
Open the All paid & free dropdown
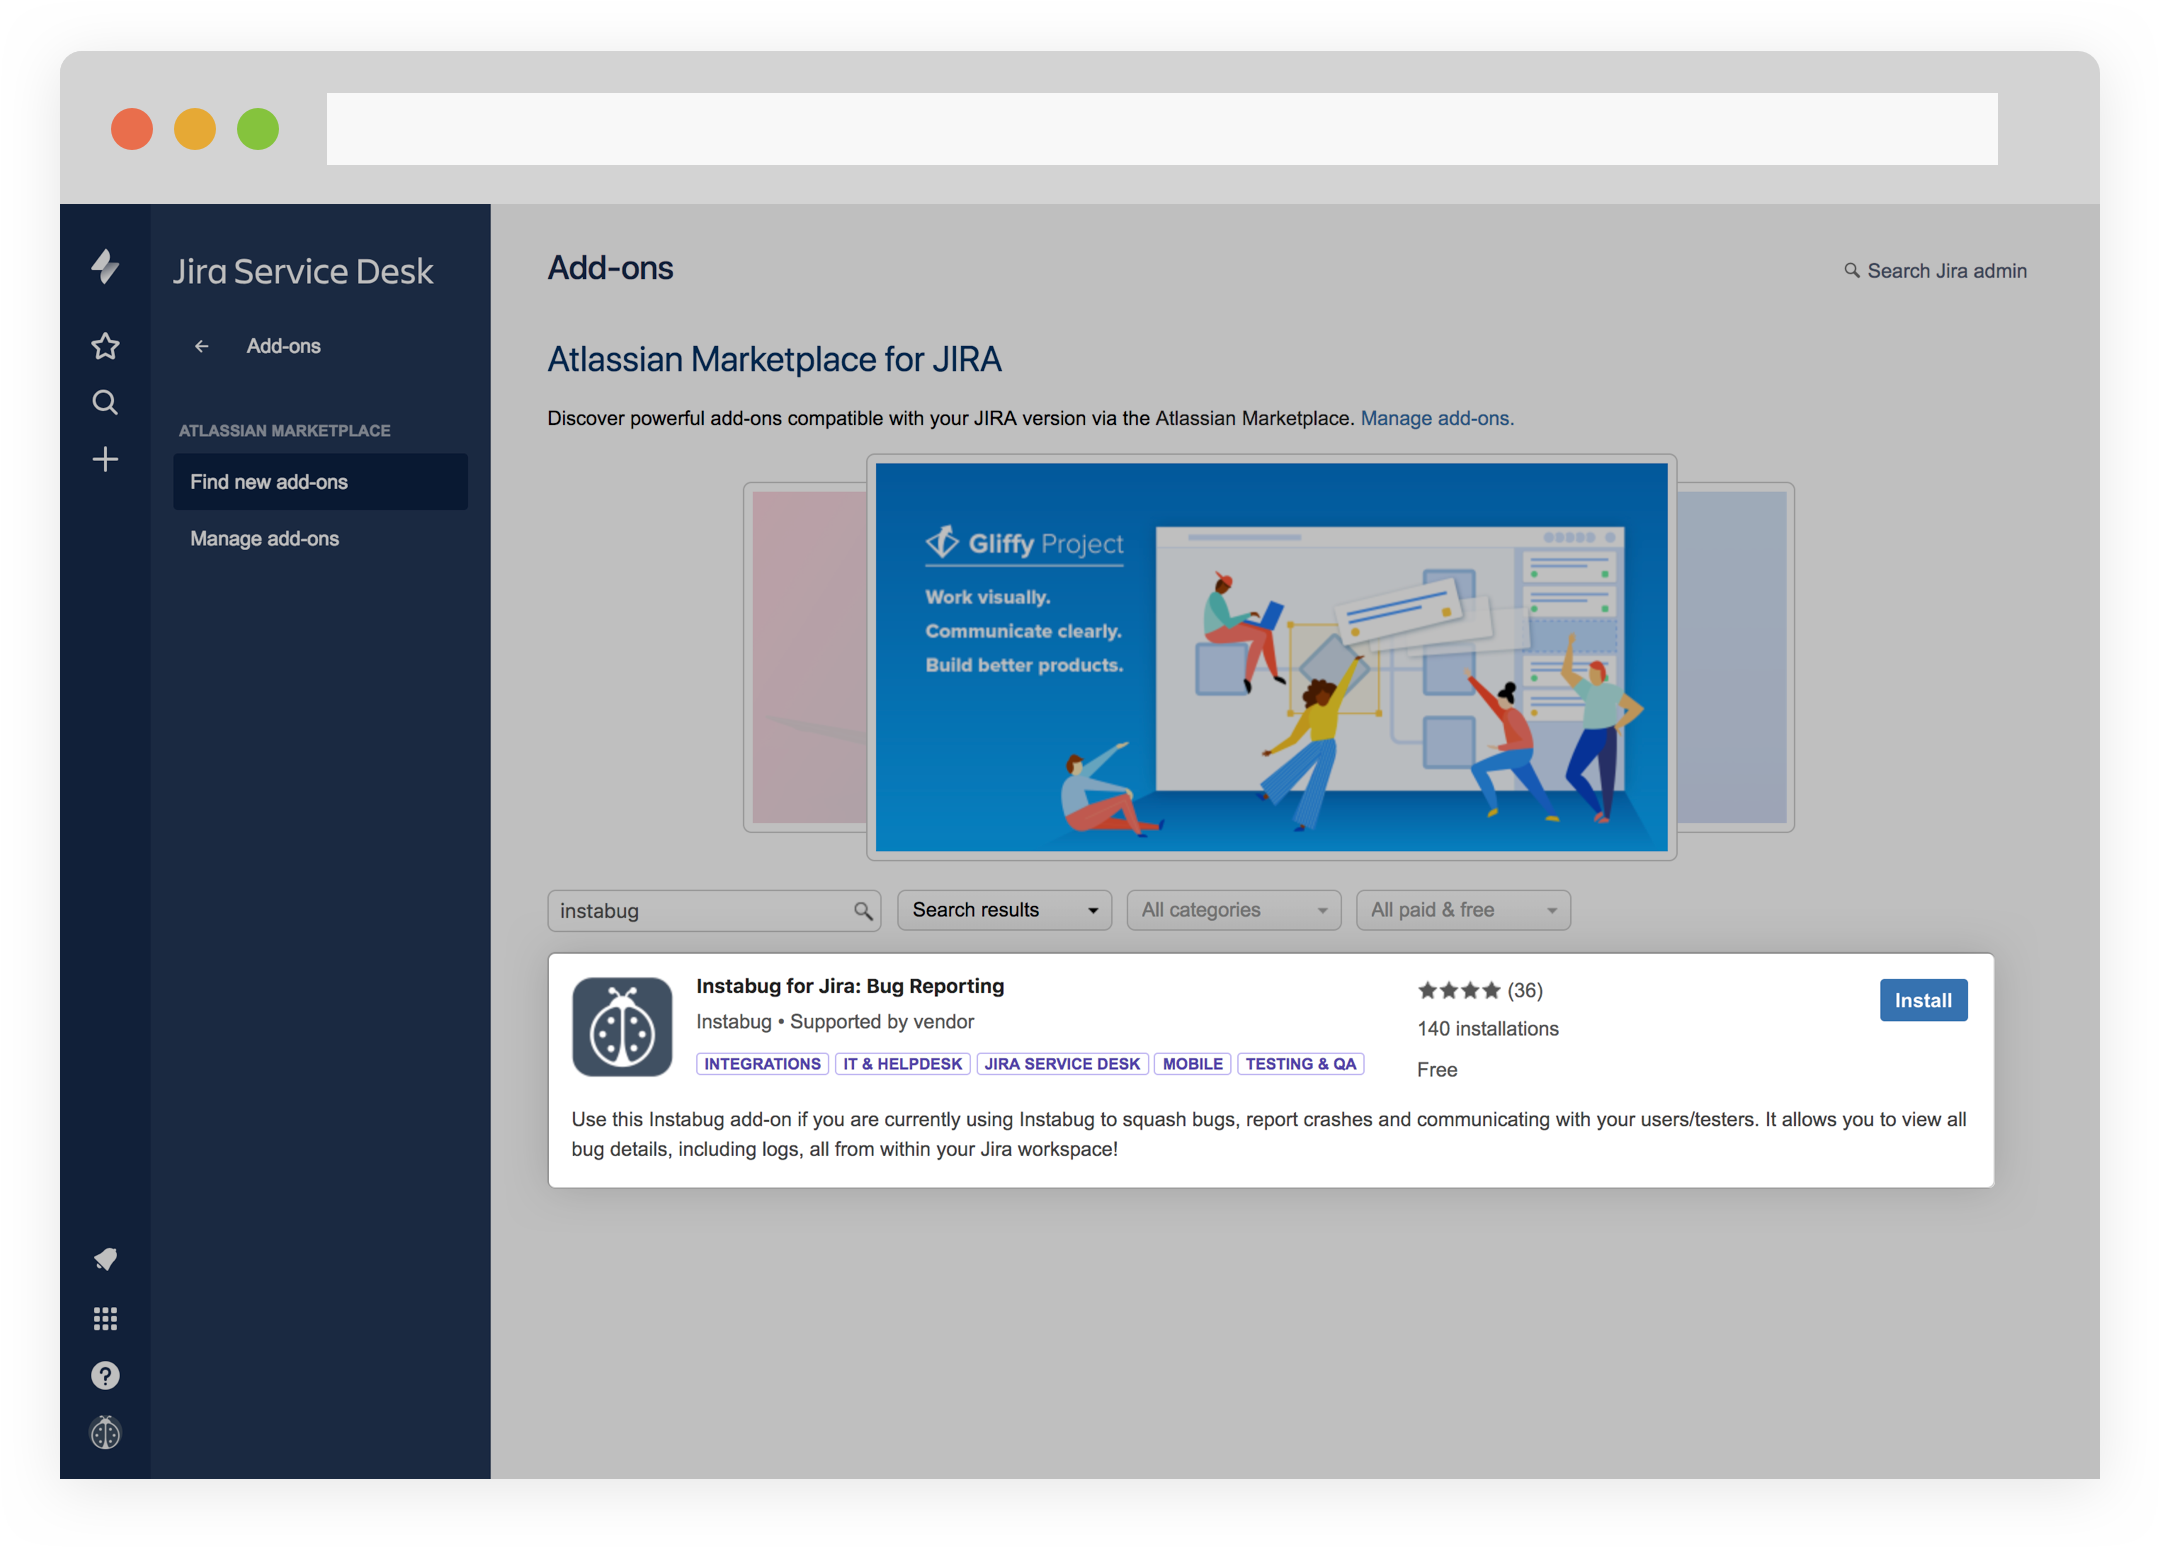(1462, 910)
